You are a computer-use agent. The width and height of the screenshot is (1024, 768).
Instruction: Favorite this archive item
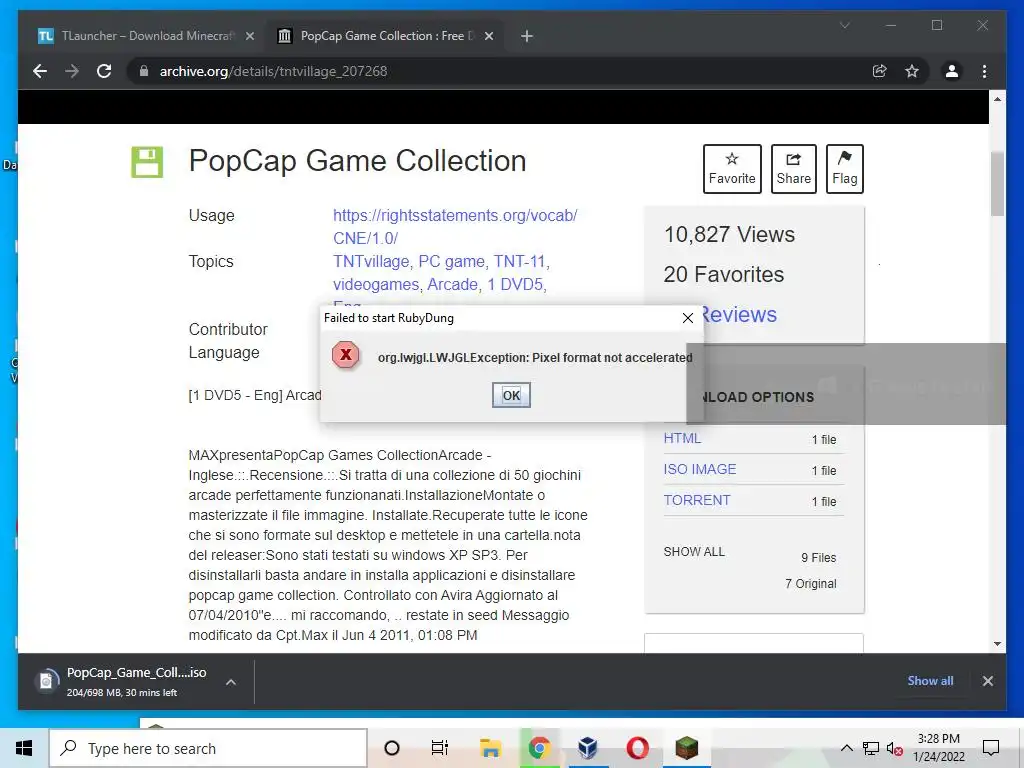click(732, 168)
